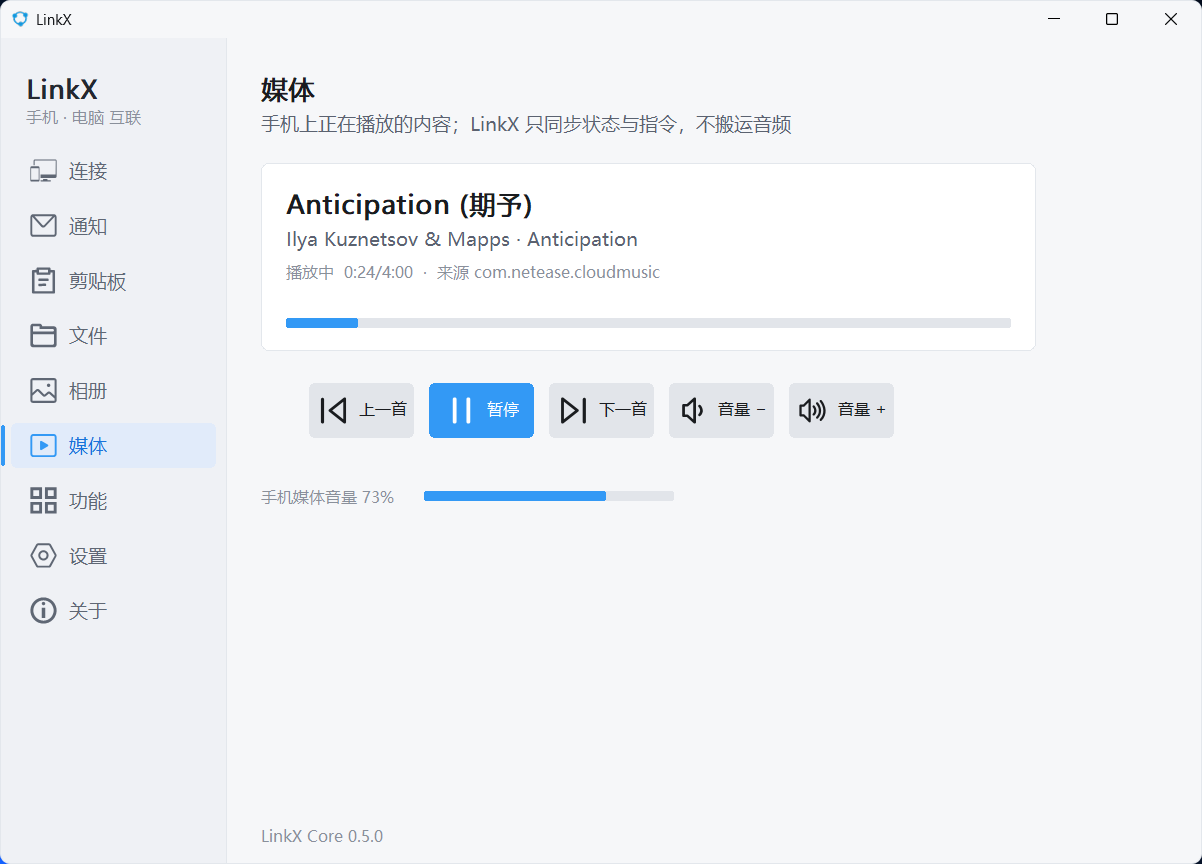Viewport: 1202px width, 864px height.
Task: Open the 通知 notifications envelope icon
Action: pos(43,226)
